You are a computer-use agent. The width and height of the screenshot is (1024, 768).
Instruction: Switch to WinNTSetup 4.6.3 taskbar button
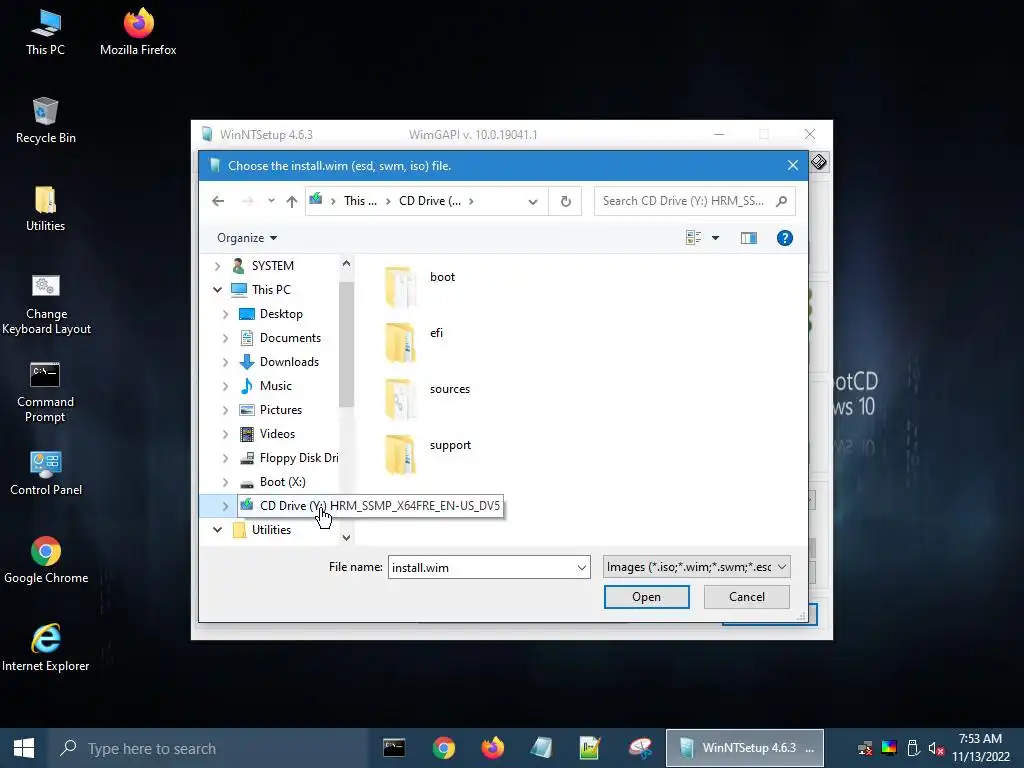[744, 748]
